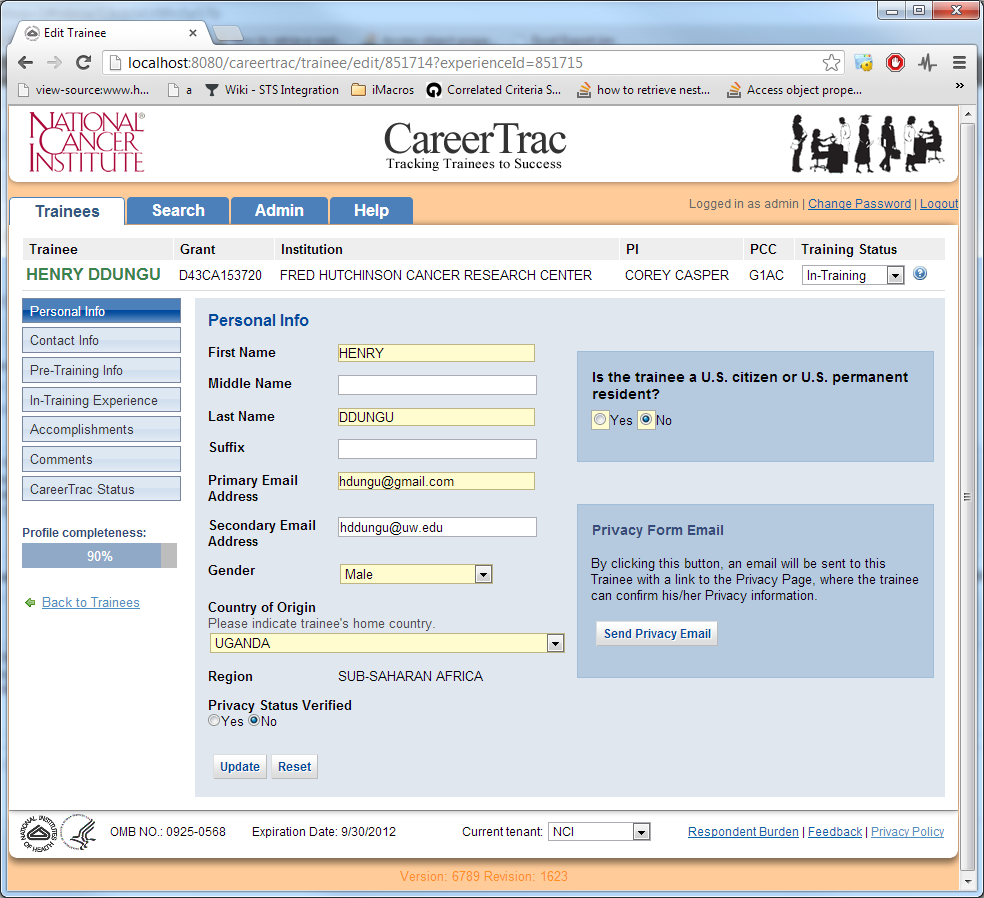Open the Training Status dropdown
984x898 pixels.
(853, 275)
